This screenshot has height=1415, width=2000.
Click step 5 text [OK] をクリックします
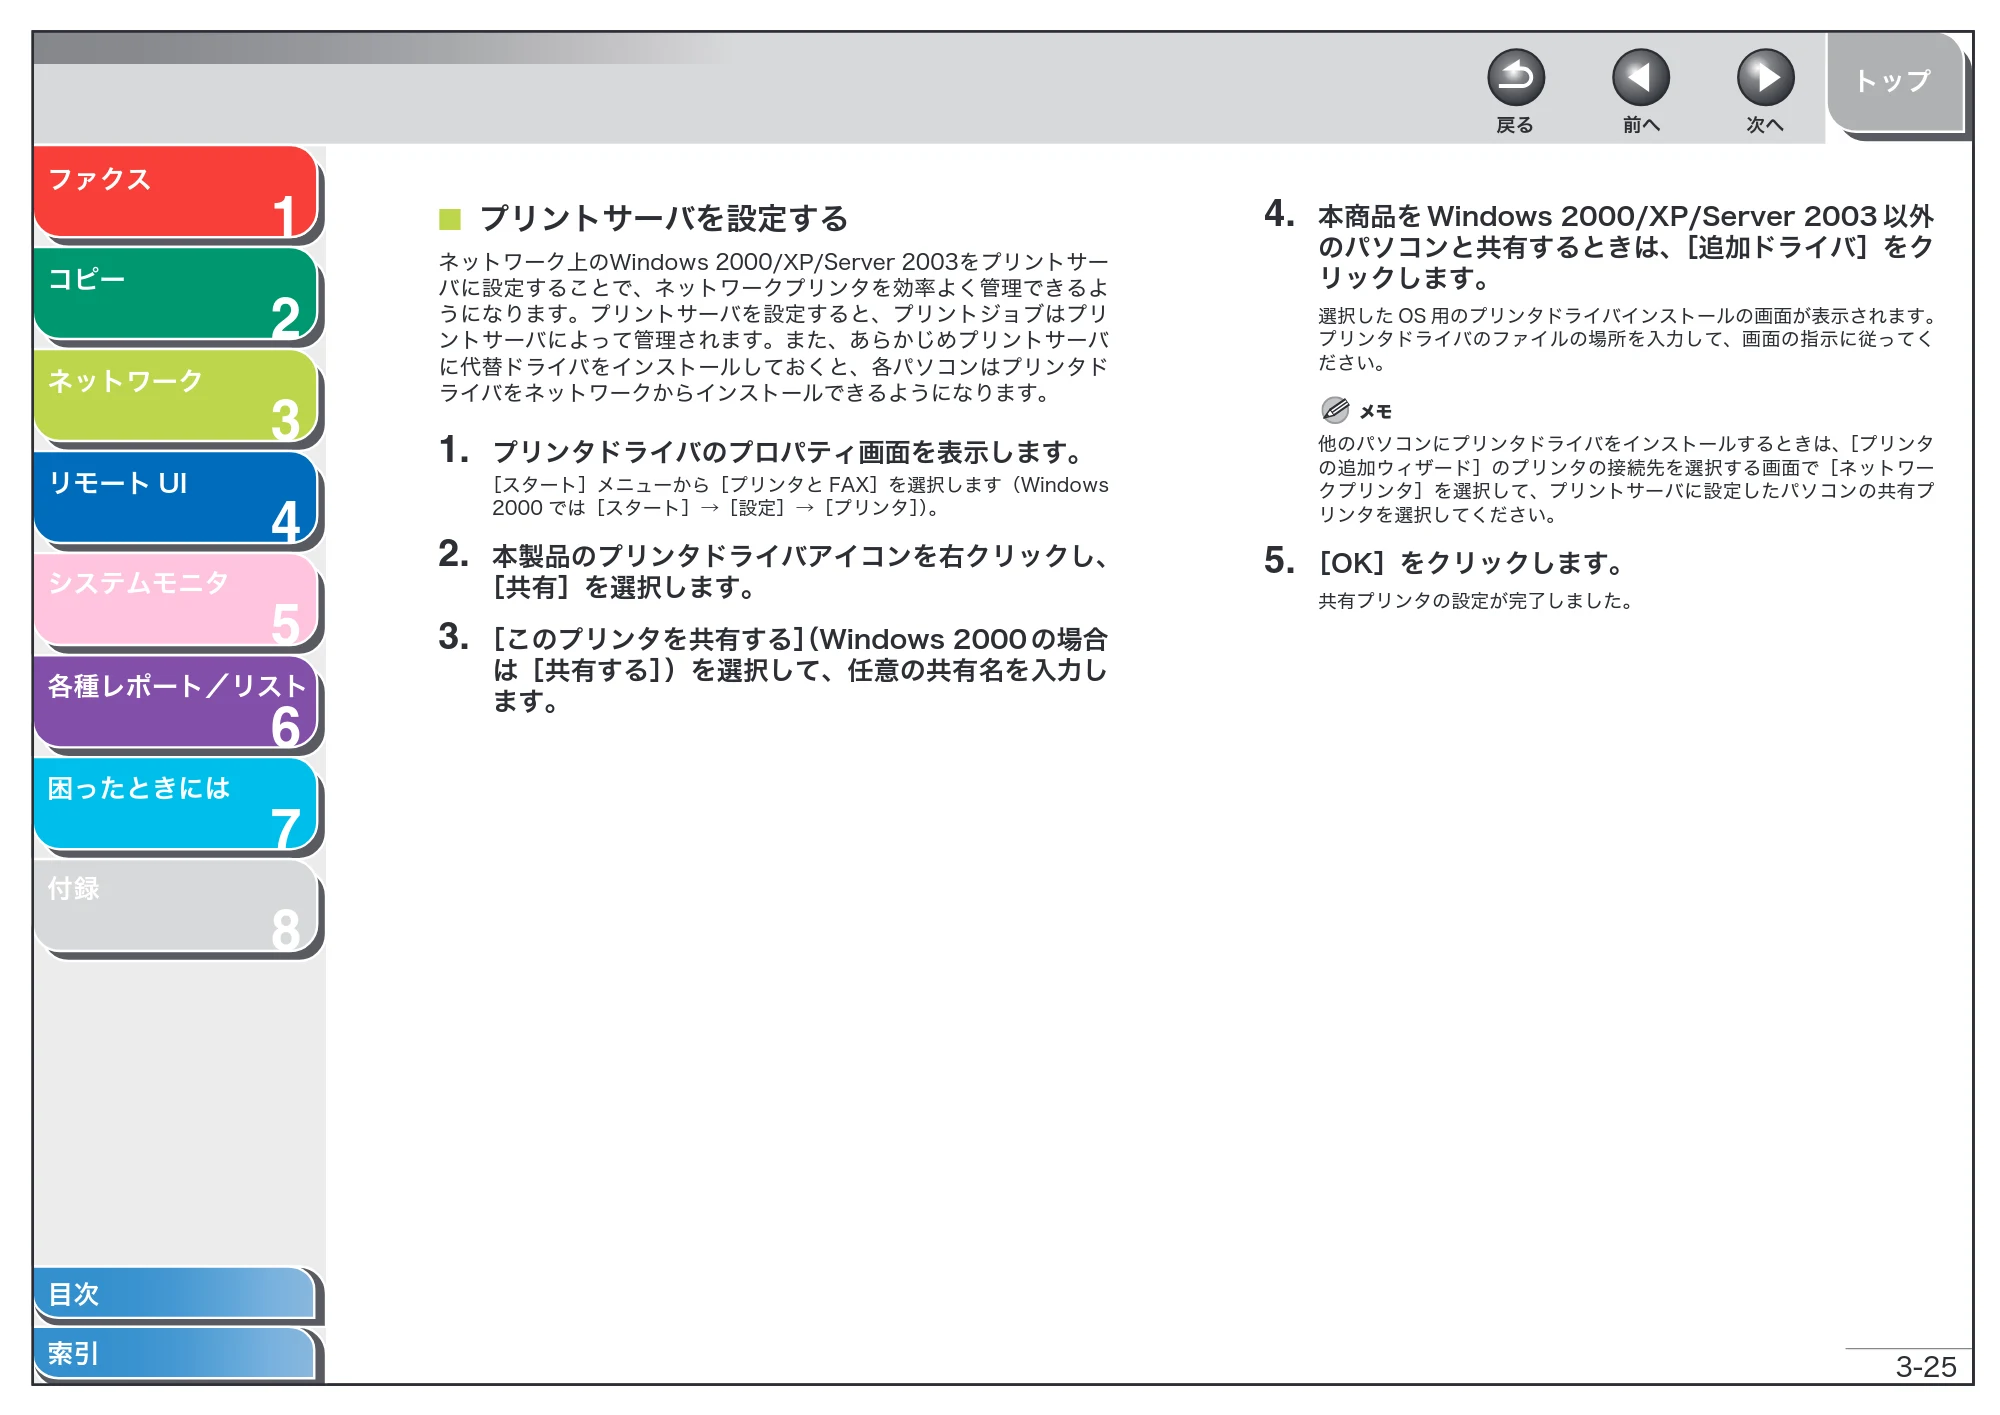(1472, 563)
